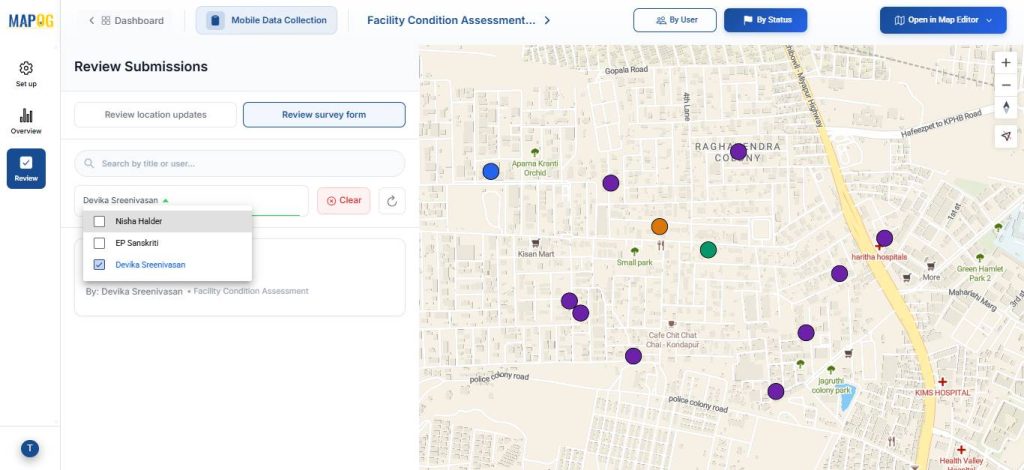Click the Green Hamlet Park 2 label
The height and width of the screenshot is (470, 1024).
coord(980,273)
